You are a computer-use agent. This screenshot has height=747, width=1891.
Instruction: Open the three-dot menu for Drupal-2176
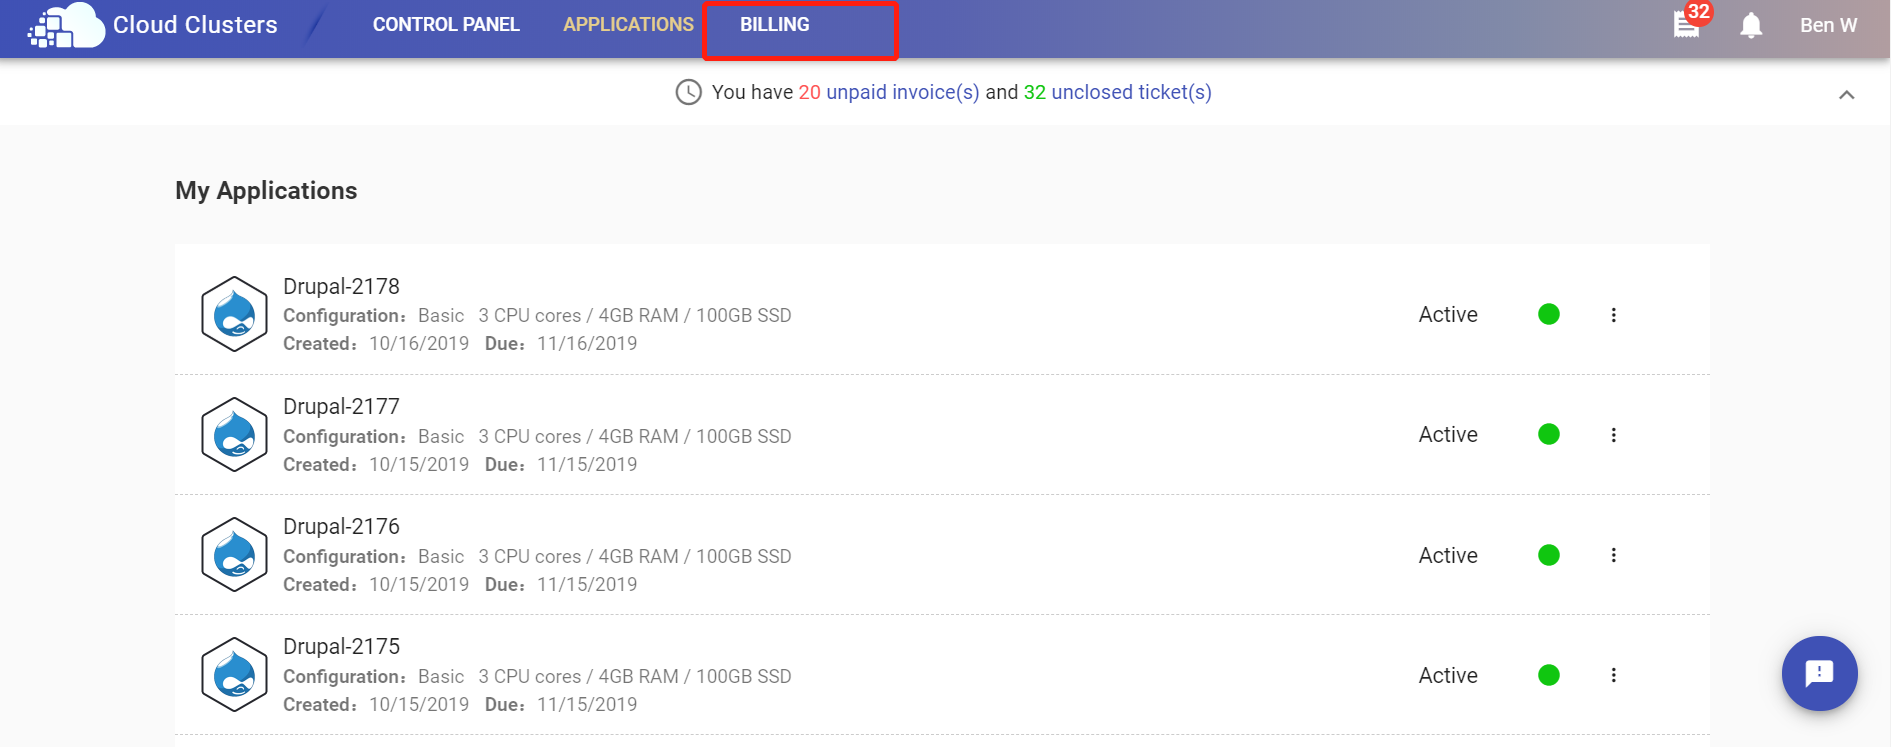1613,555
